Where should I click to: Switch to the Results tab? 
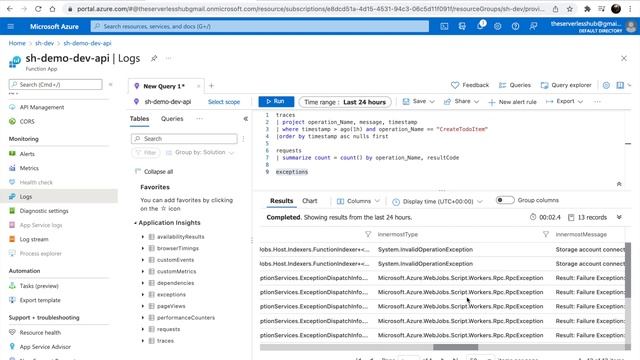tap(282, 201)
